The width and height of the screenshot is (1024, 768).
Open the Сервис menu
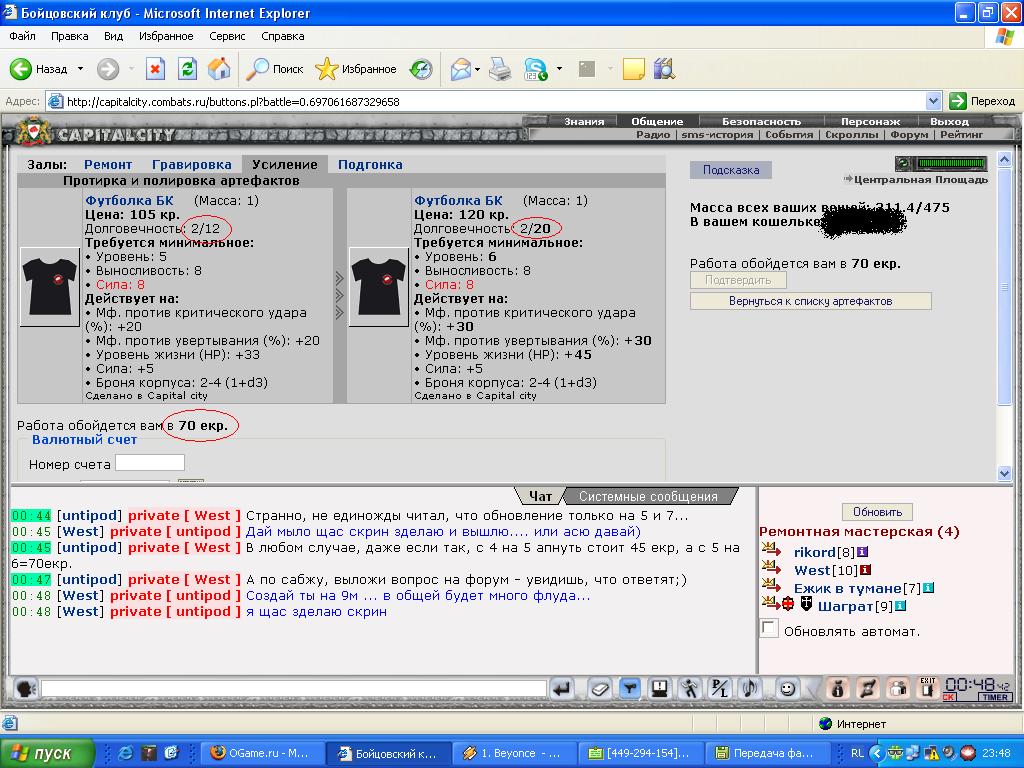pyautogui.click(x=227, y=36)
